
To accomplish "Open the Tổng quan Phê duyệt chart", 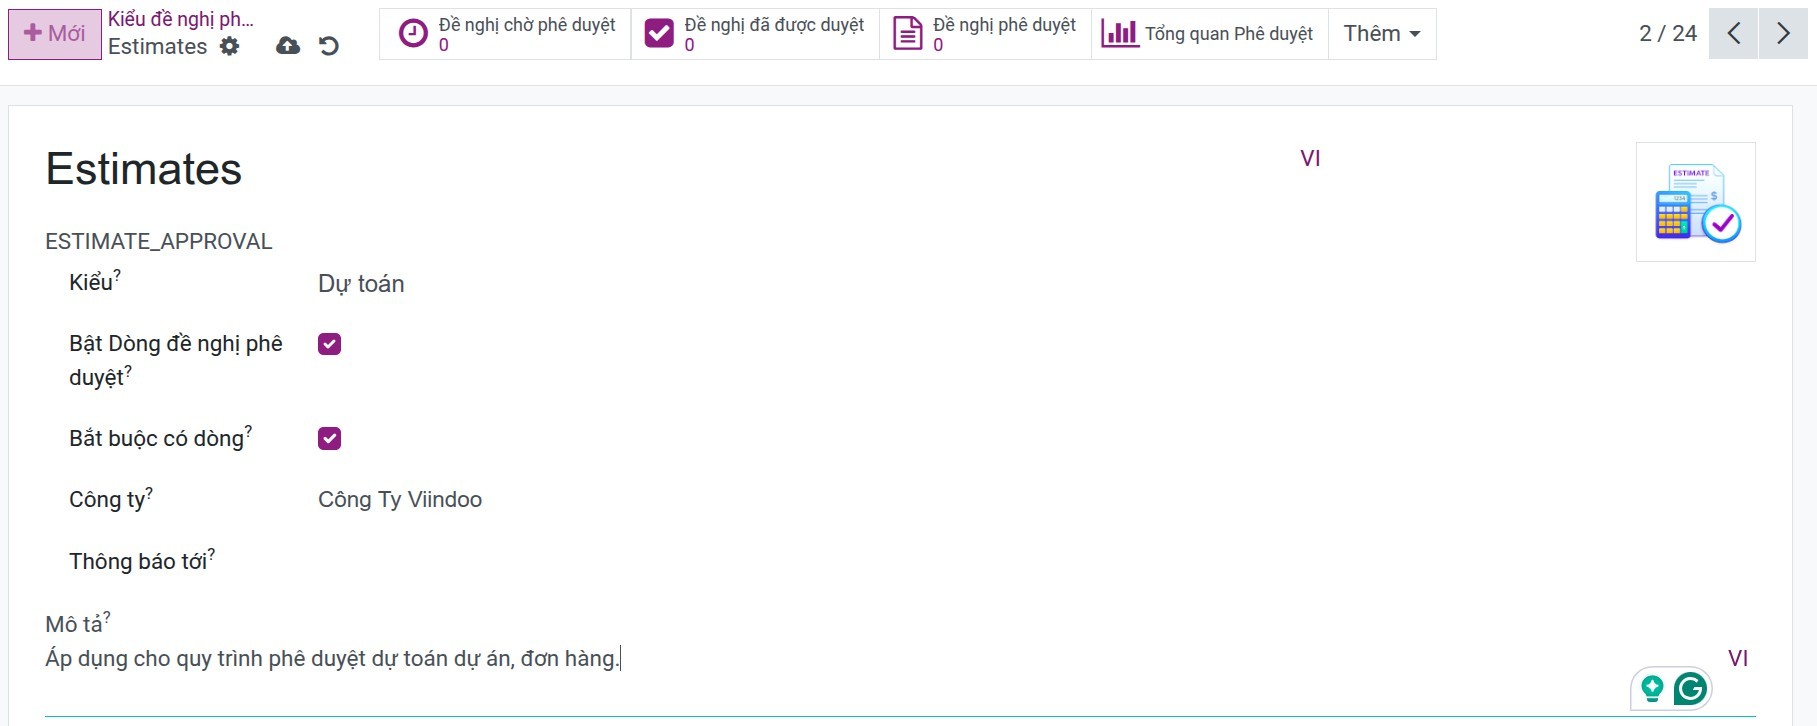I will click(1208, 34).
